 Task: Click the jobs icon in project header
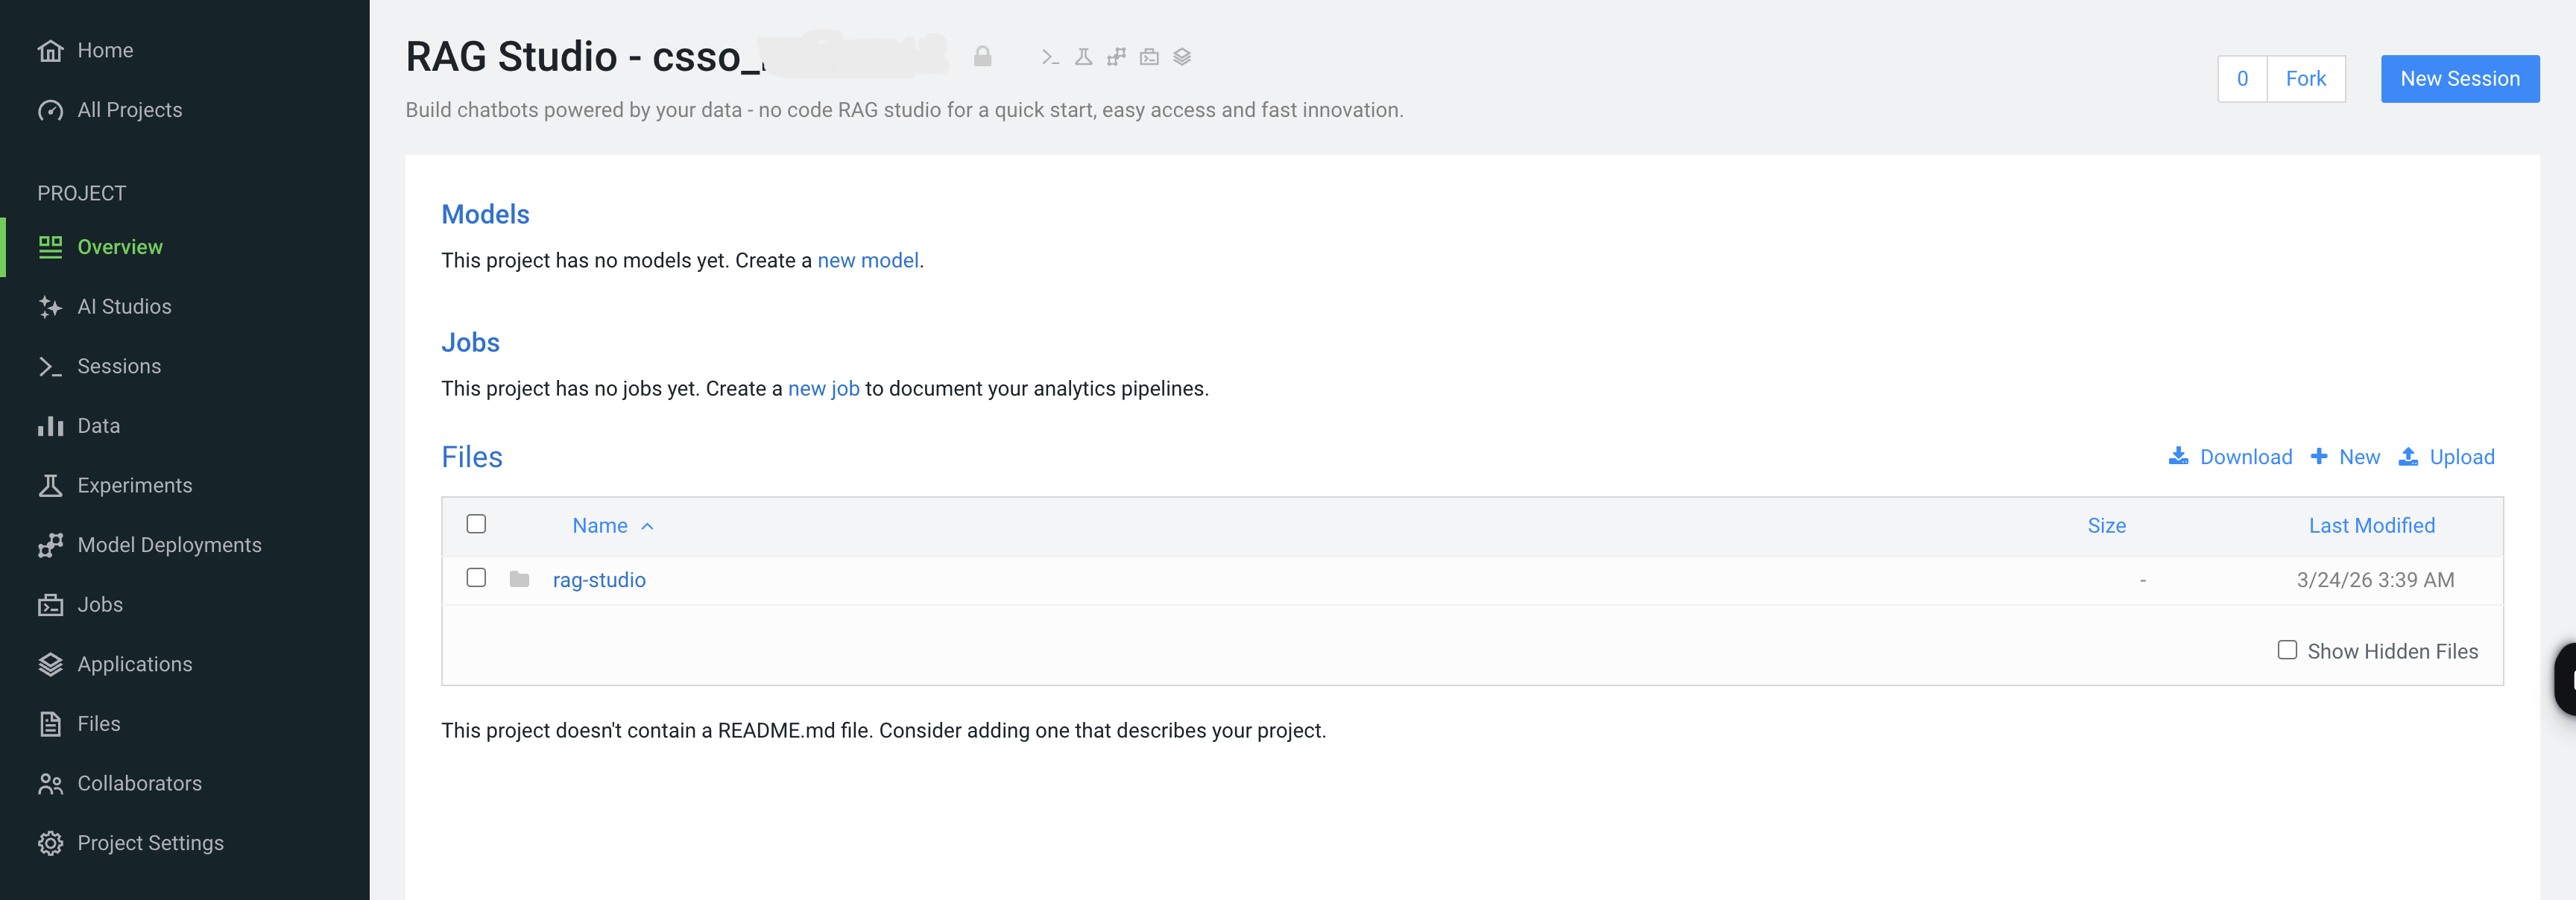point(1149,57)
